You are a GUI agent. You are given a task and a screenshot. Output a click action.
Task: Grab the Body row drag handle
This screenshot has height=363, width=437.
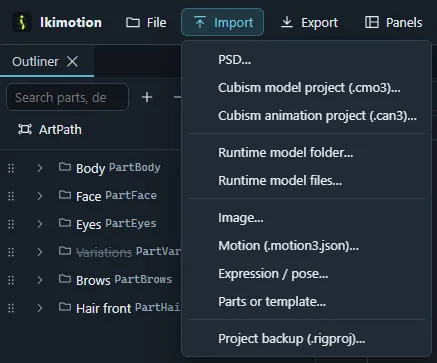pyautogui.click(x=11, y=168)
